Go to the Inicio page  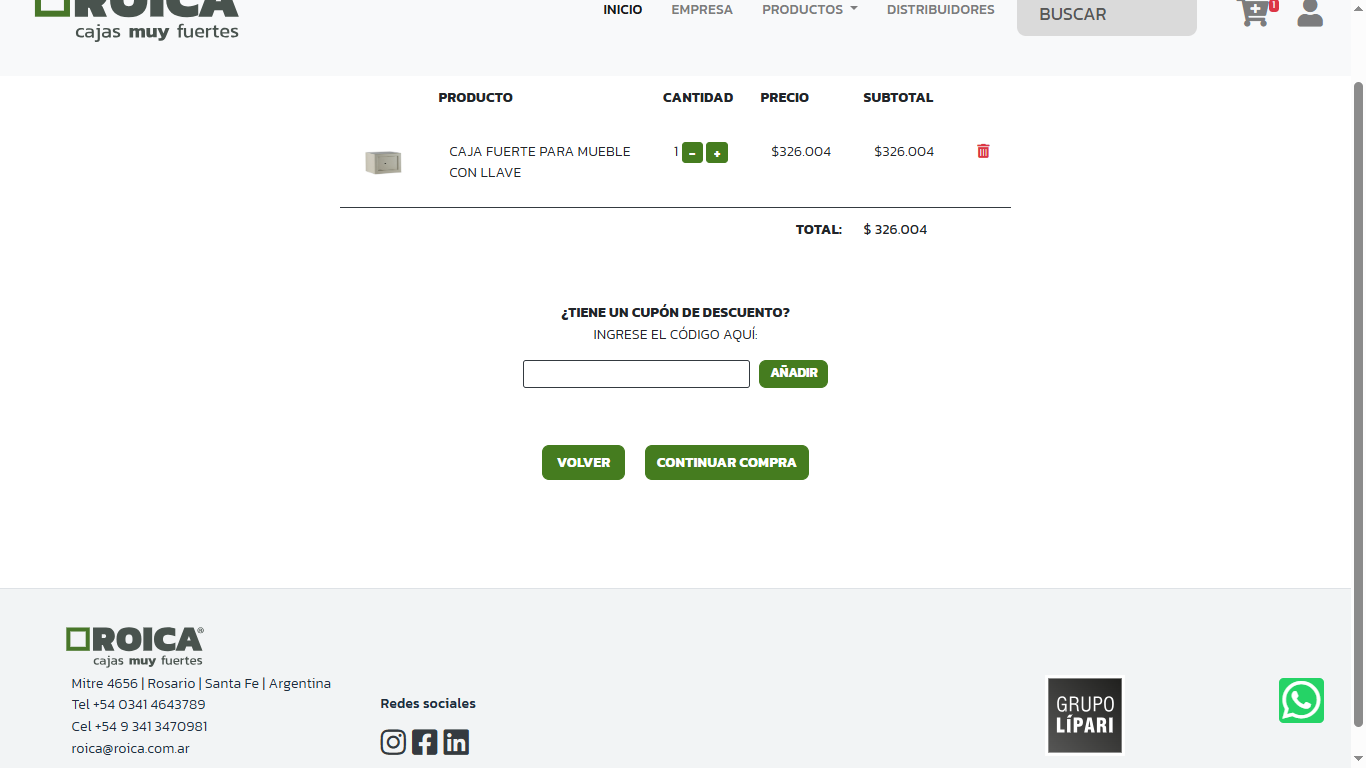coord(622,10)
